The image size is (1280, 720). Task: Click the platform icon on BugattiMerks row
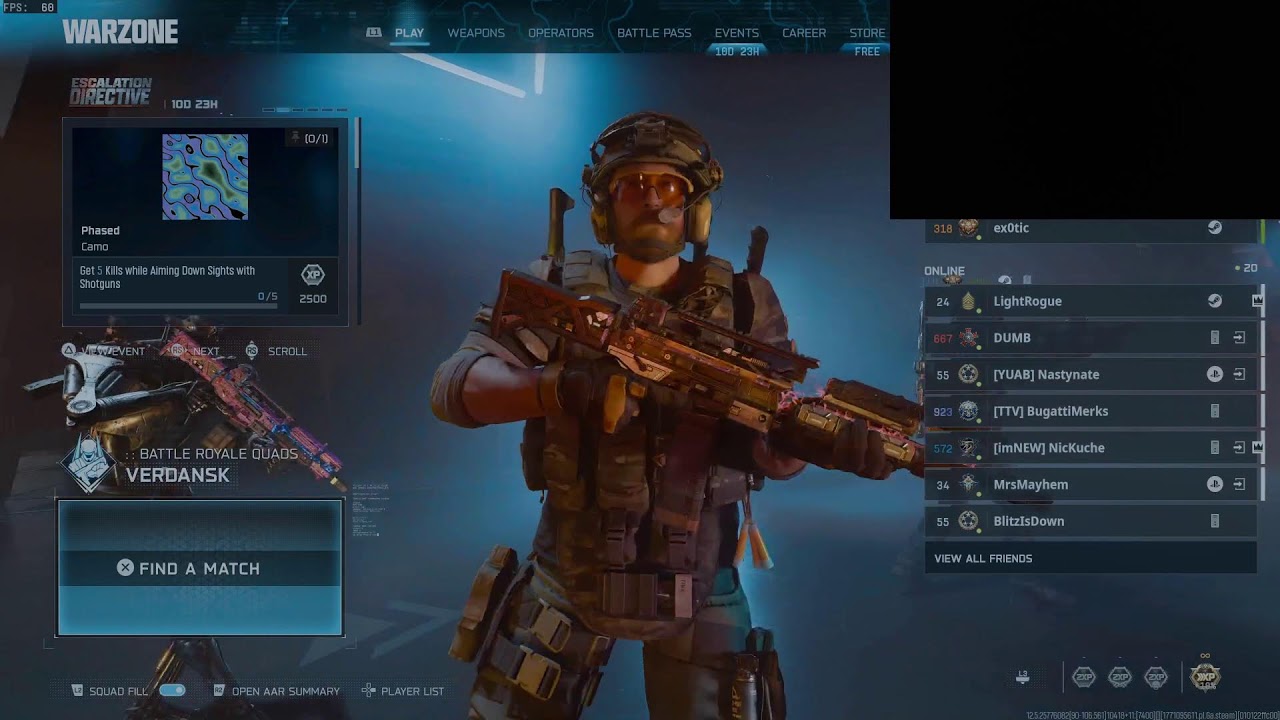pyautogui.click(x=1215, y=411)
